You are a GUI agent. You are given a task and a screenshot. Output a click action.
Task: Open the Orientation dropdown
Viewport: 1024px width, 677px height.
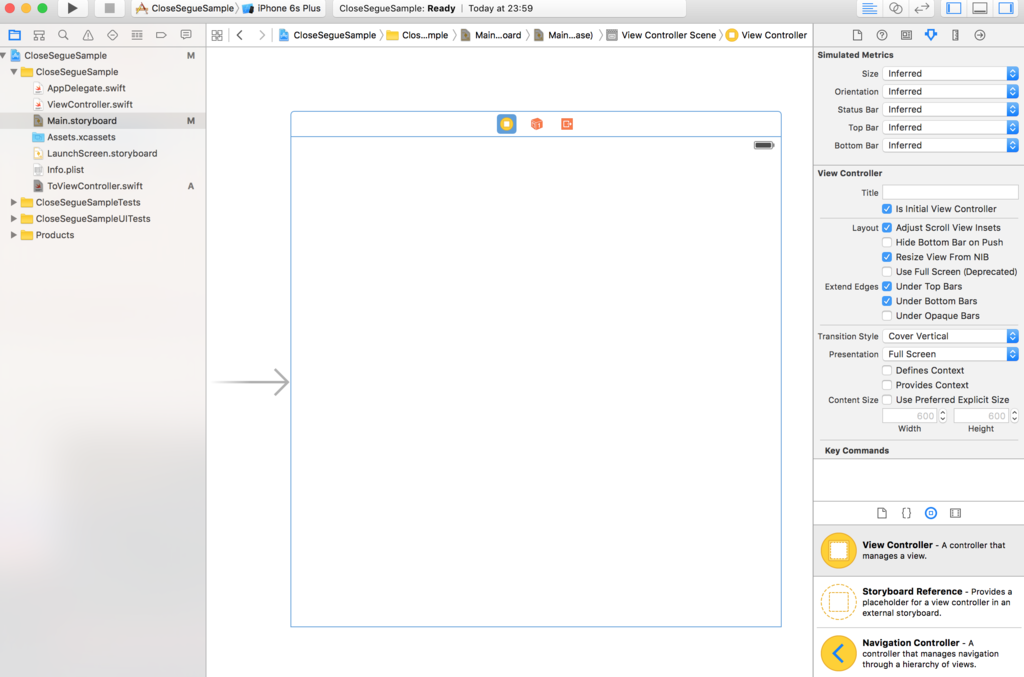950,91
